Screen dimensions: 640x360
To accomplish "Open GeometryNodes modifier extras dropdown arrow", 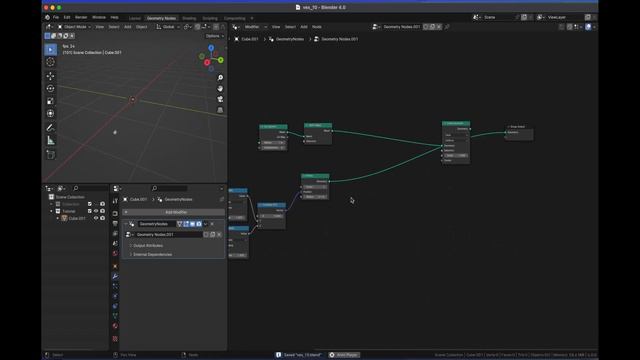I will tap(205, 224).
